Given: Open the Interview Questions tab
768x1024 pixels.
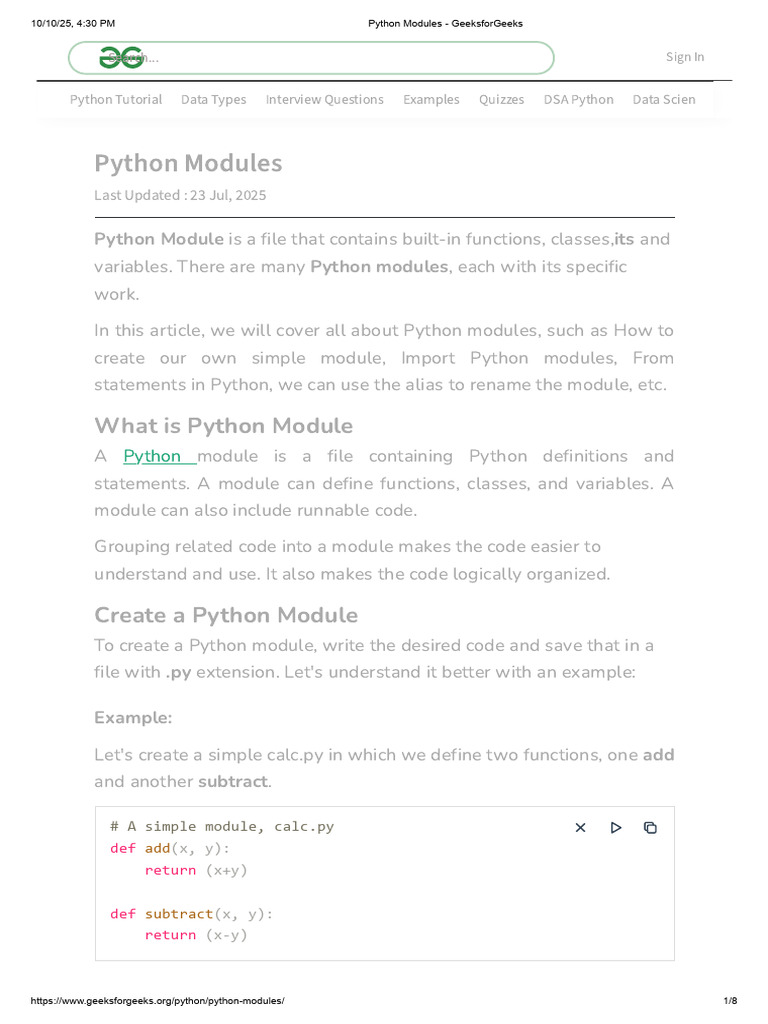Looking at the screenshot, I should click(x=324, y=99).
